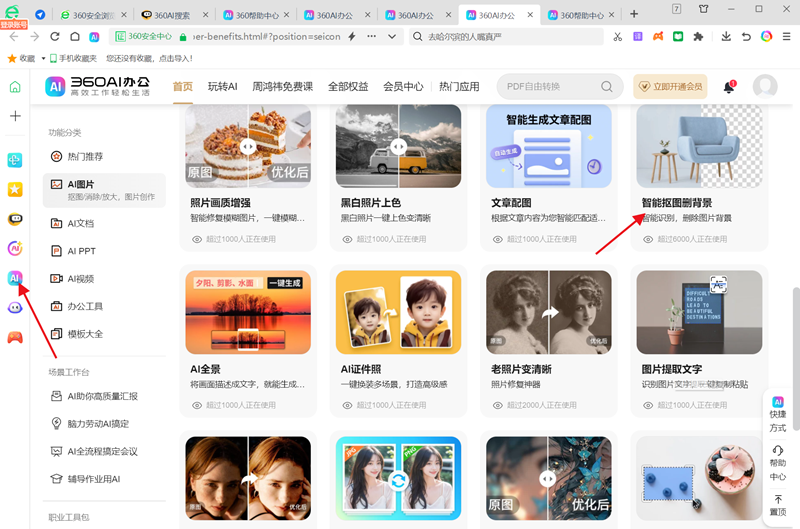Open sidebar home icon
The image size is (800, 529).
click(x=15, y=87)
